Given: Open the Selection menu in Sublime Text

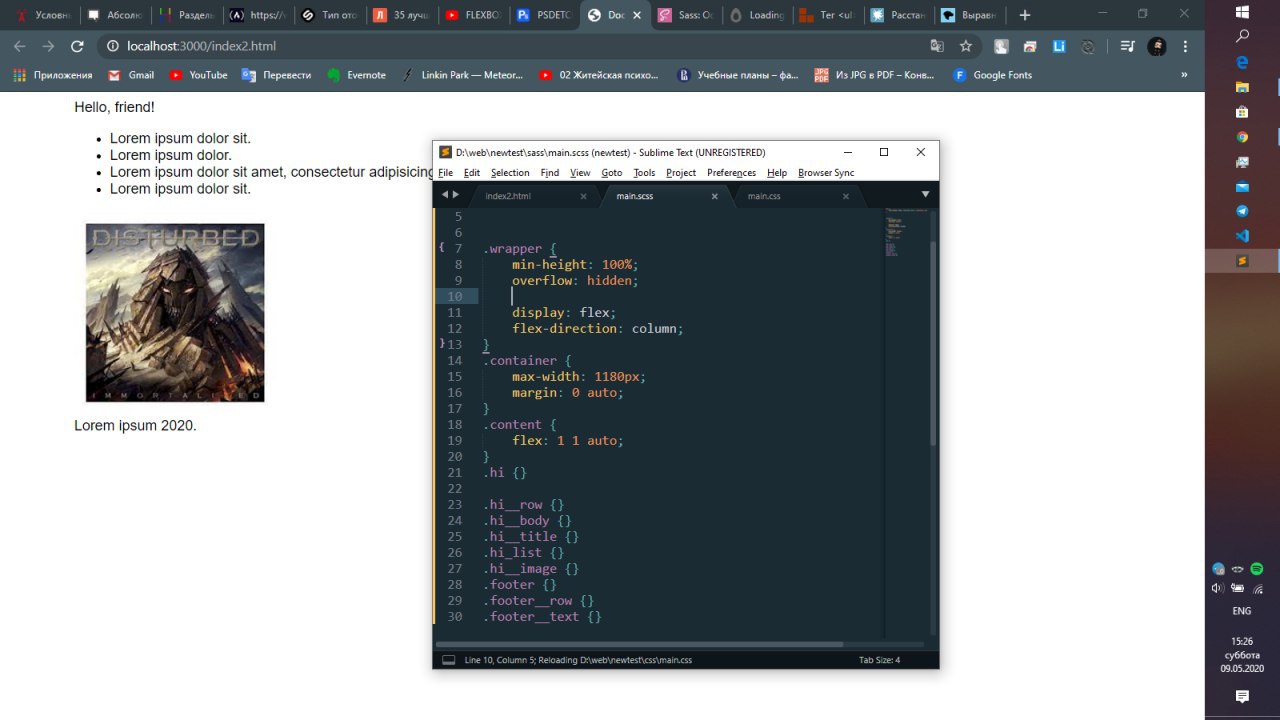Looking at the screenshot, I should pyautogui.click(x=510, y=173).
